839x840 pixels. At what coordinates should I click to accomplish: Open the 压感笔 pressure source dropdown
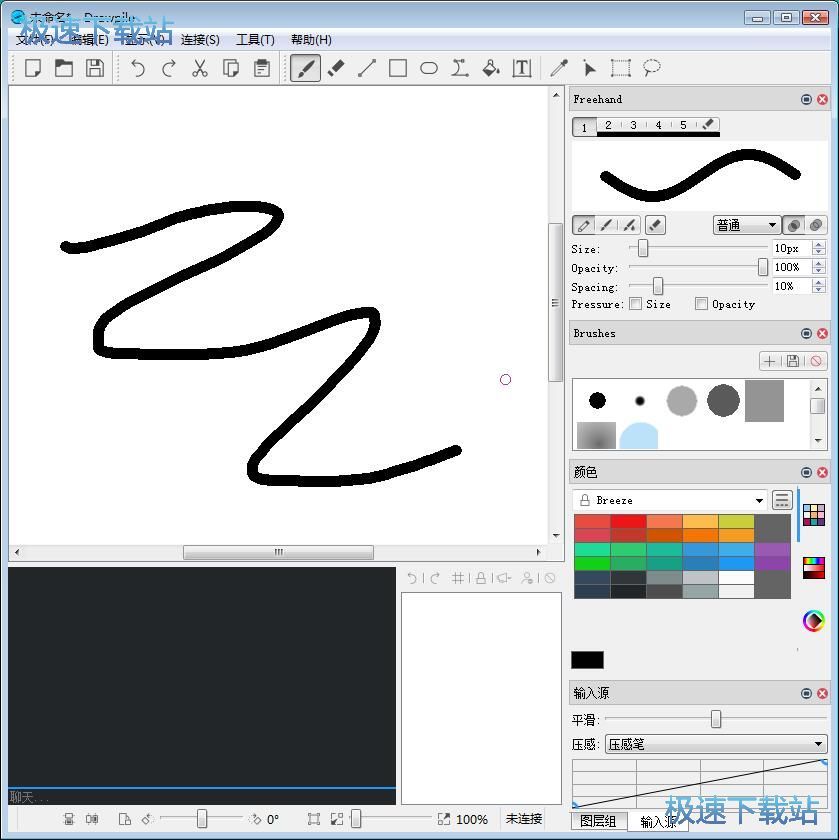713,743
